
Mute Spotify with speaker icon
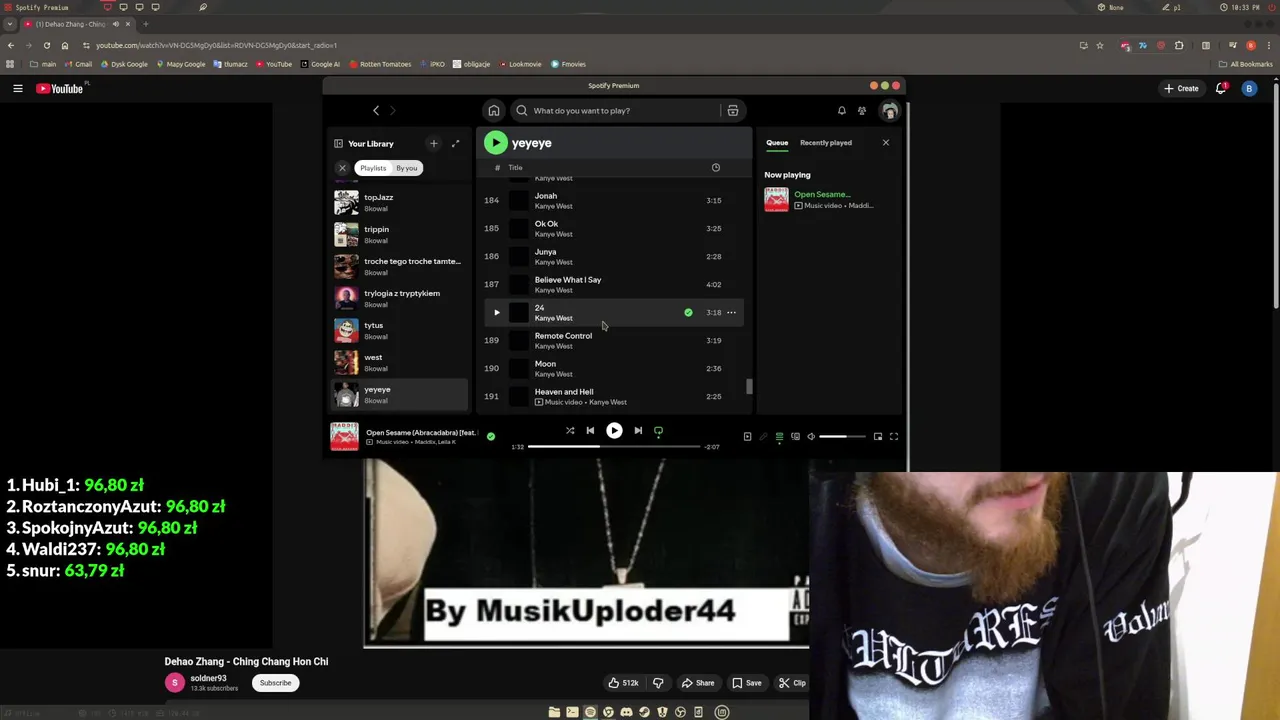pos(811,437)
